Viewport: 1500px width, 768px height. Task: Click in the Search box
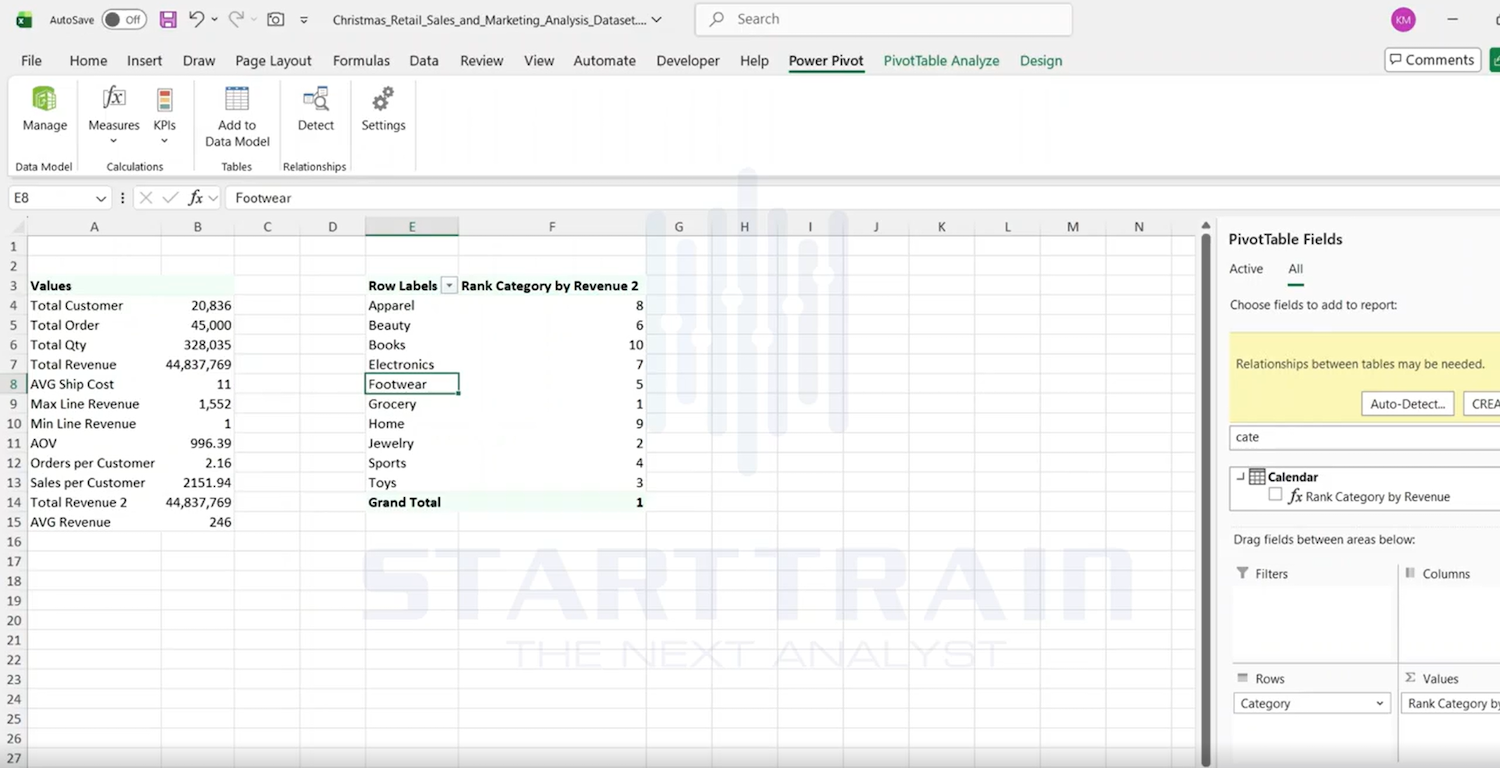pyautogui.click(x=884, y=19)
